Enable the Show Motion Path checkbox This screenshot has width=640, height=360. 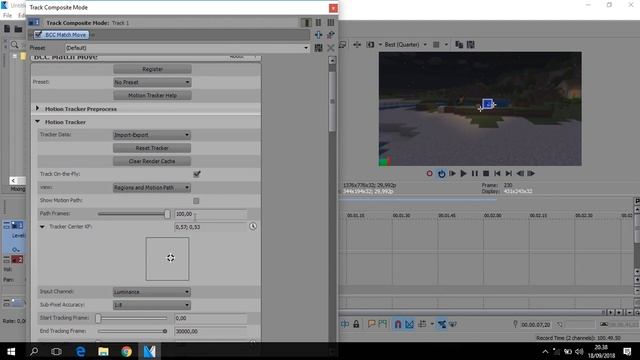tap(196, 201)
